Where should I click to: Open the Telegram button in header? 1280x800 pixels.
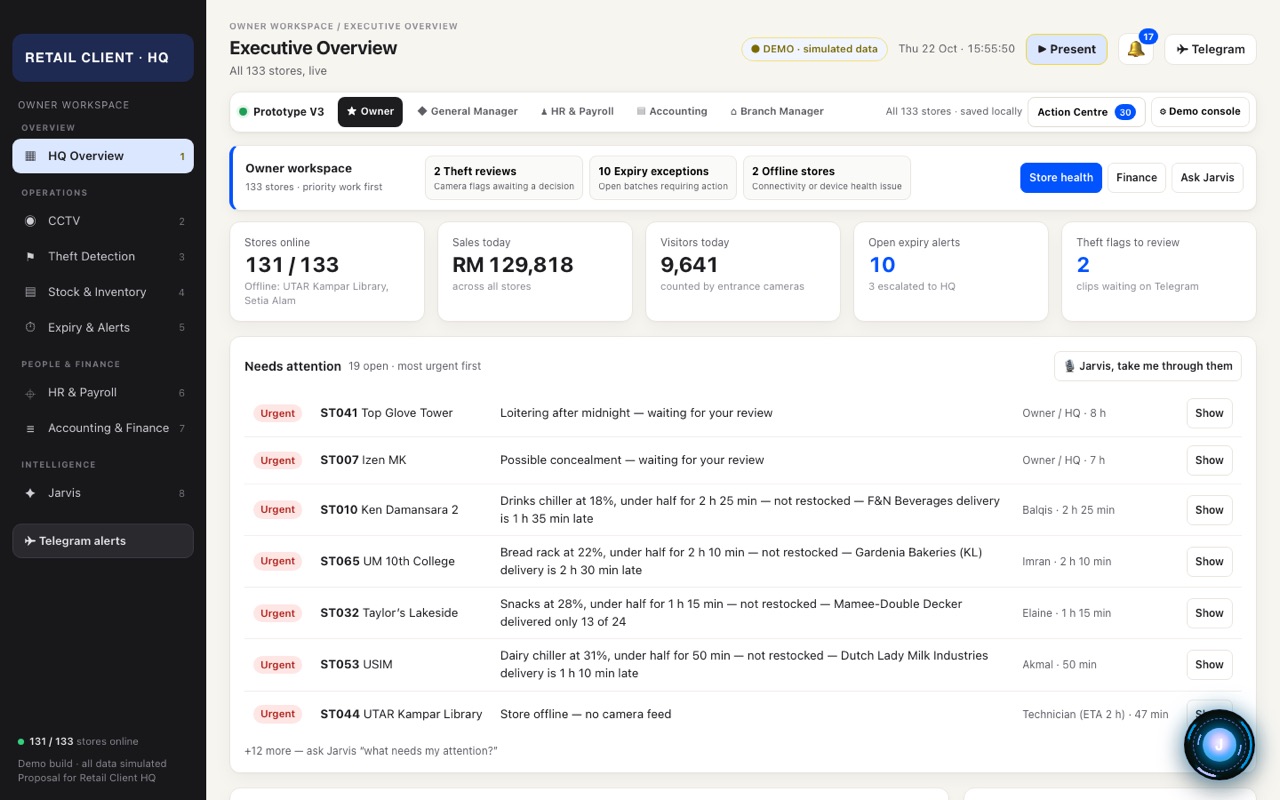point(1210,49)
